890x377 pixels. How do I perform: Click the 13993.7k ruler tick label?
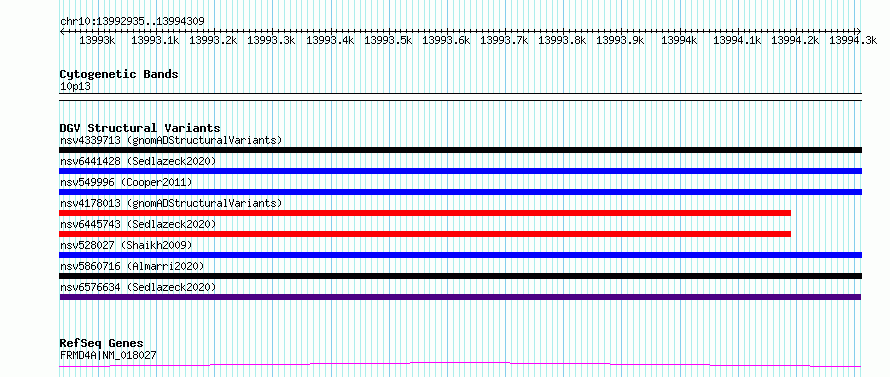pyautogui.click(x=505, y=40)
